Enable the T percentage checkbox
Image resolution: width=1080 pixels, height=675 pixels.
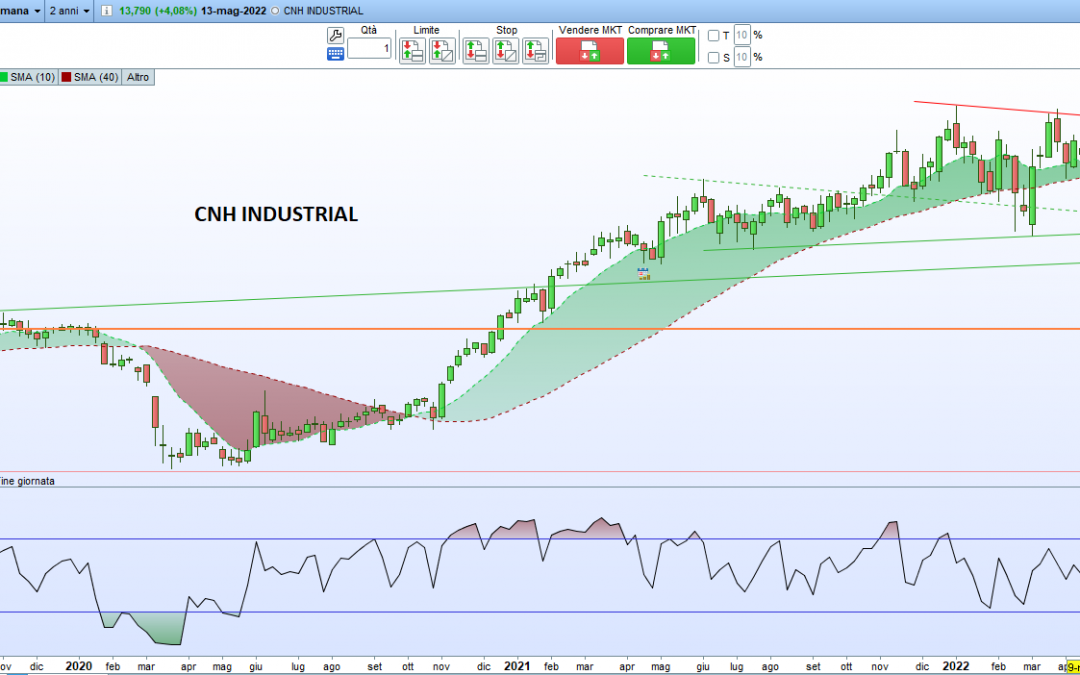[714, 36]
